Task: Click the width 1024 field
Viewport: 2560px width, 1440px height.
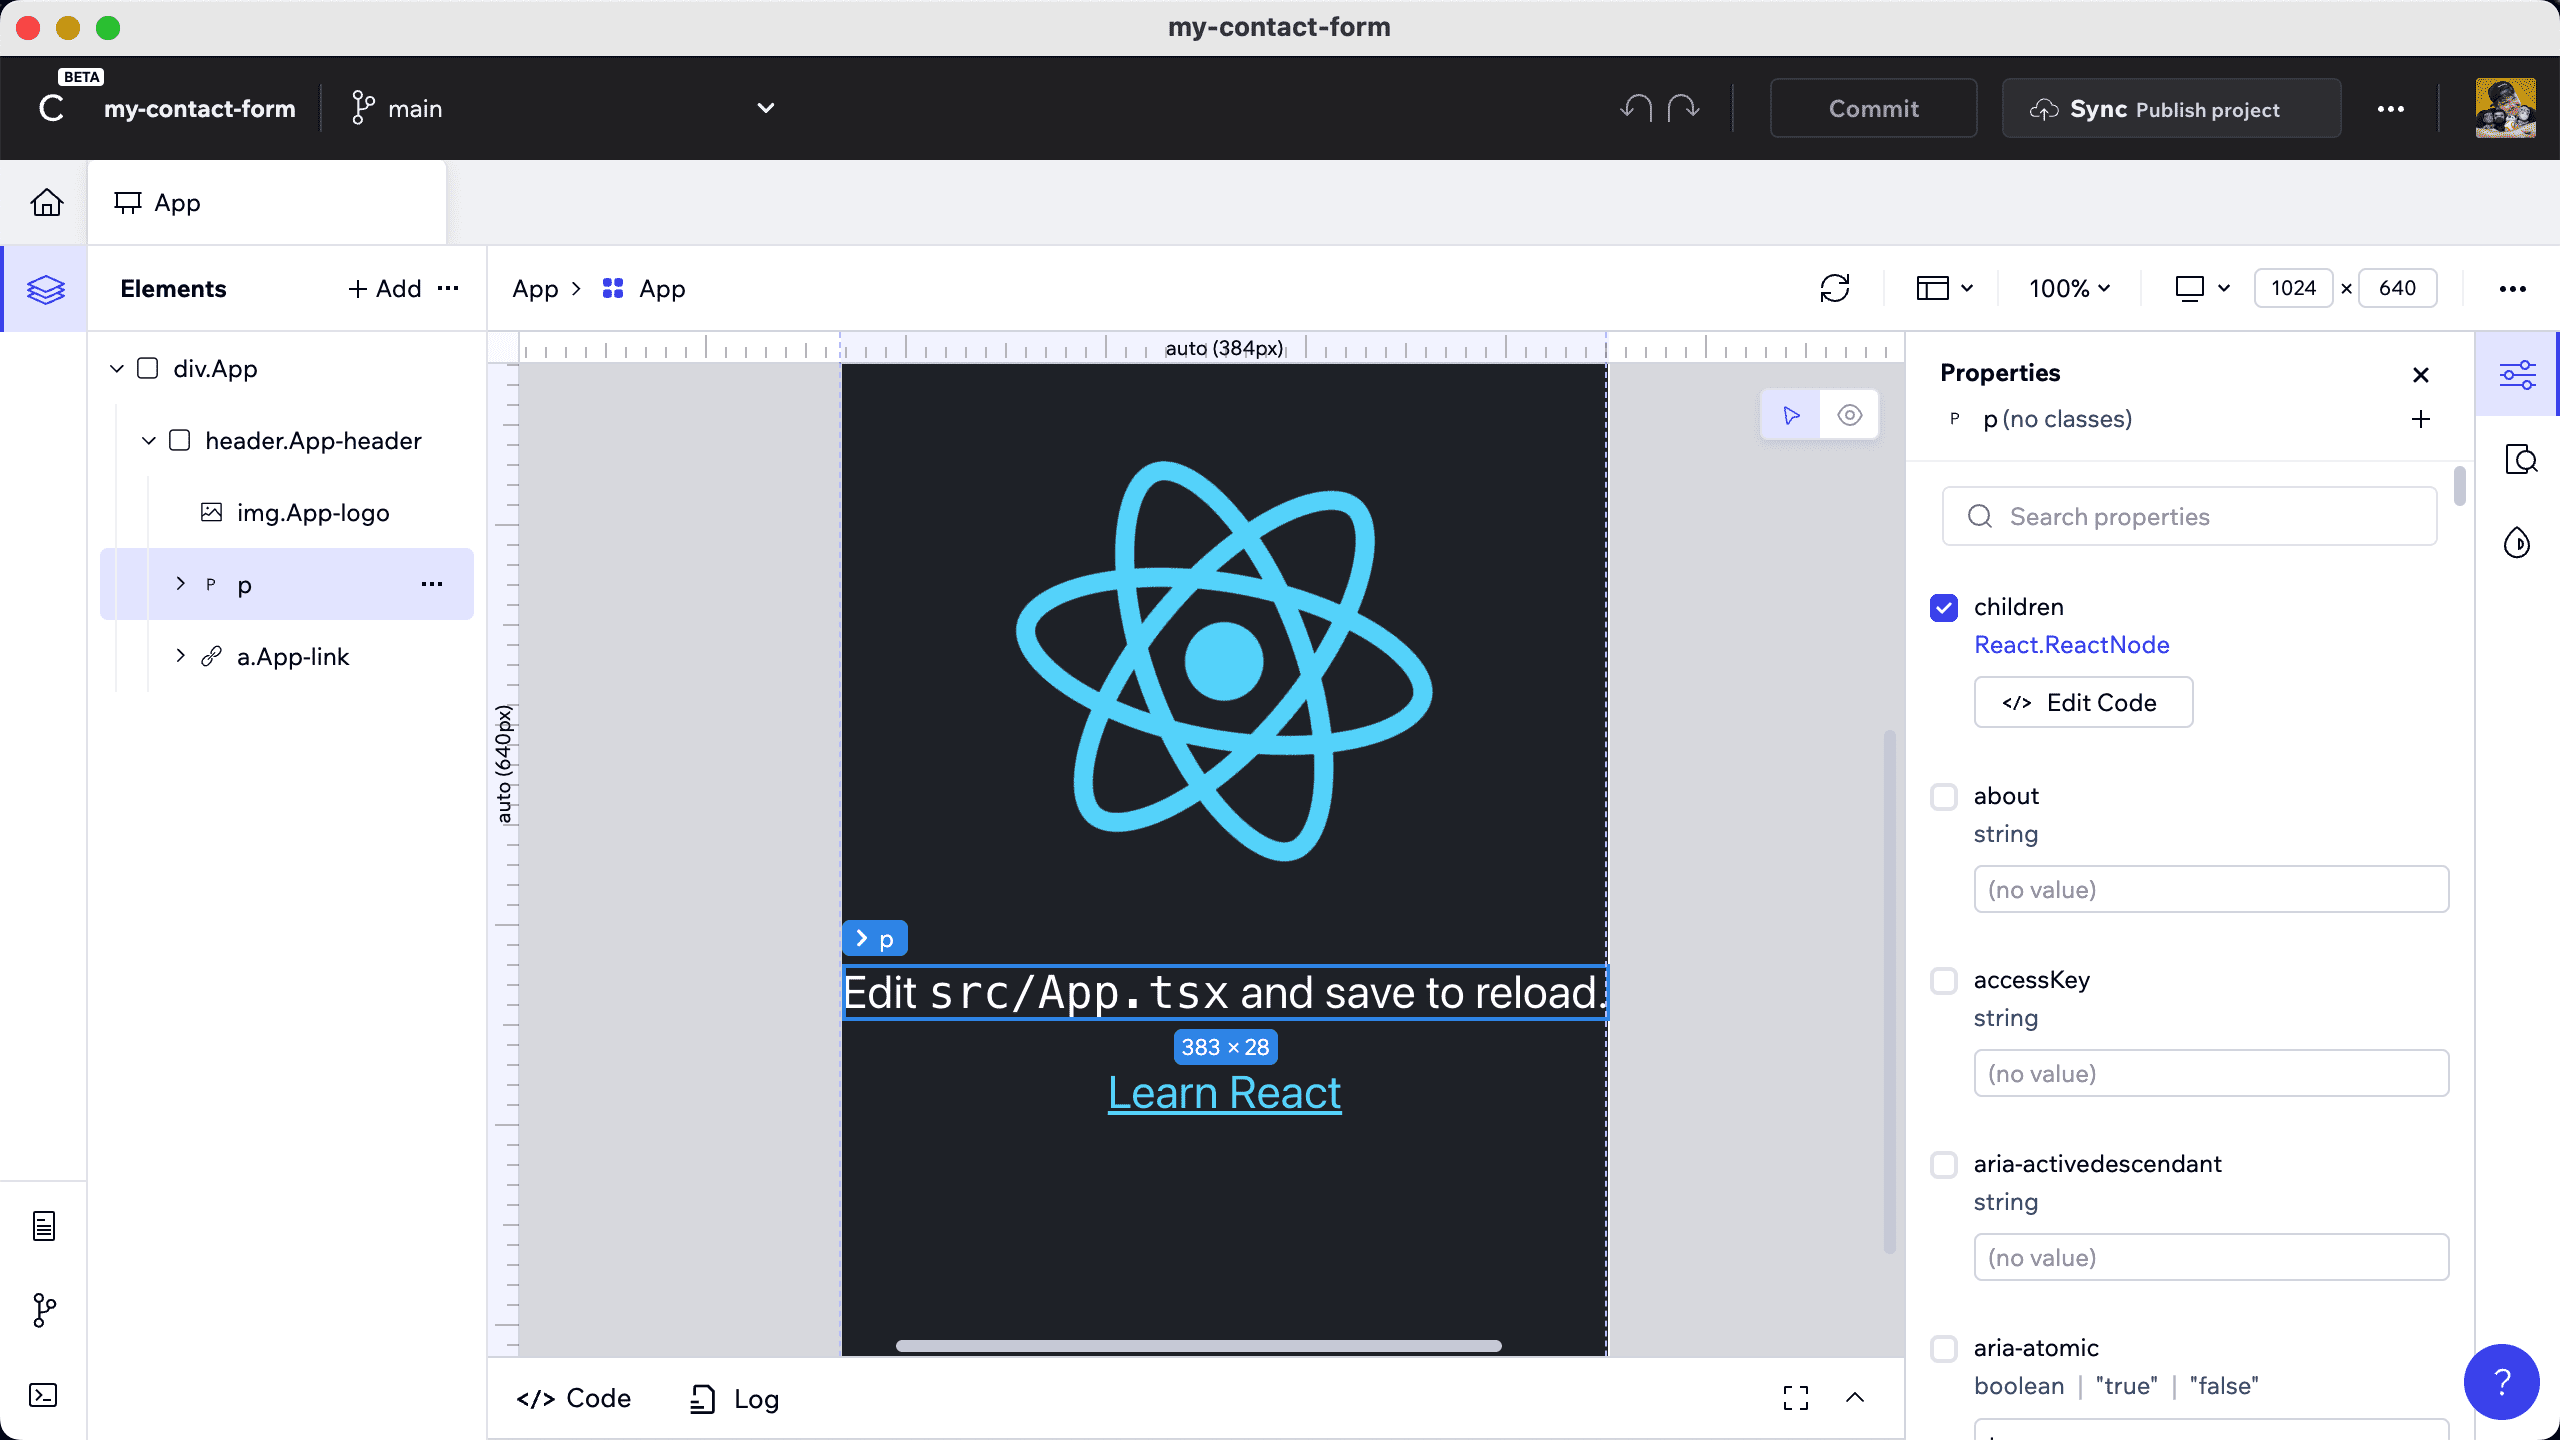Action: [2293, 289]
